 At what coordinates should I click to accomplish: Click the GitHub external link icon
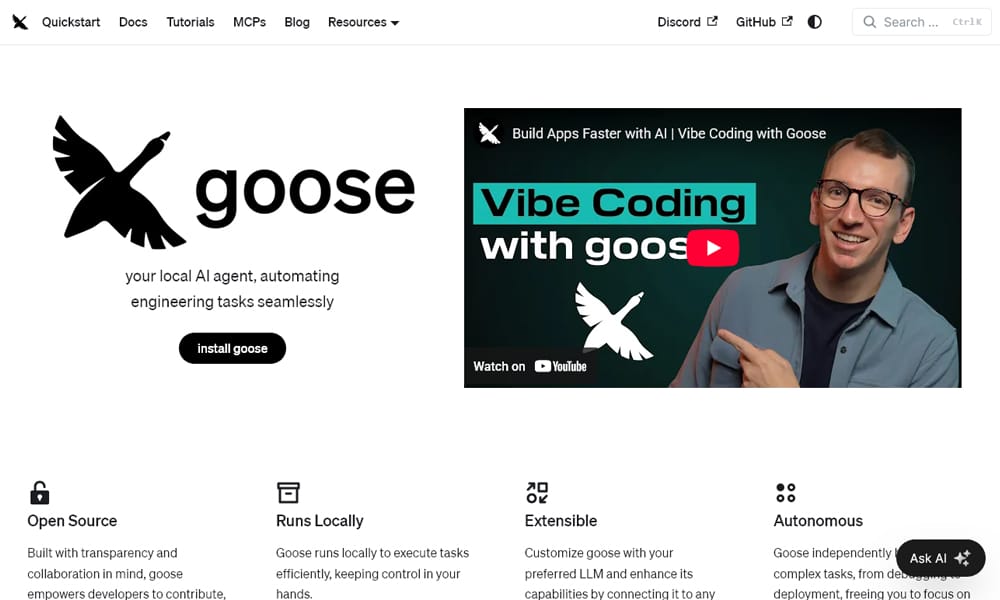coord(786,20)
